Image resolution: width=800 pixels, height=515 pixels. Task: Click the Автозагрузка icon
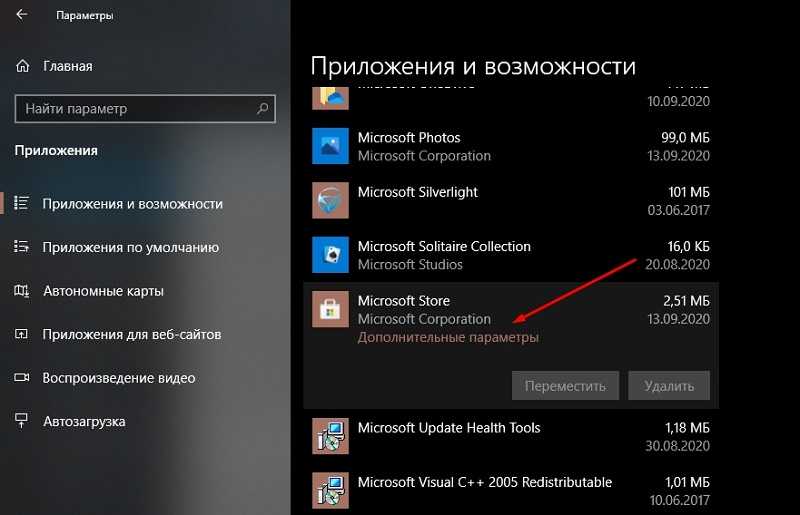pos(21,421)
